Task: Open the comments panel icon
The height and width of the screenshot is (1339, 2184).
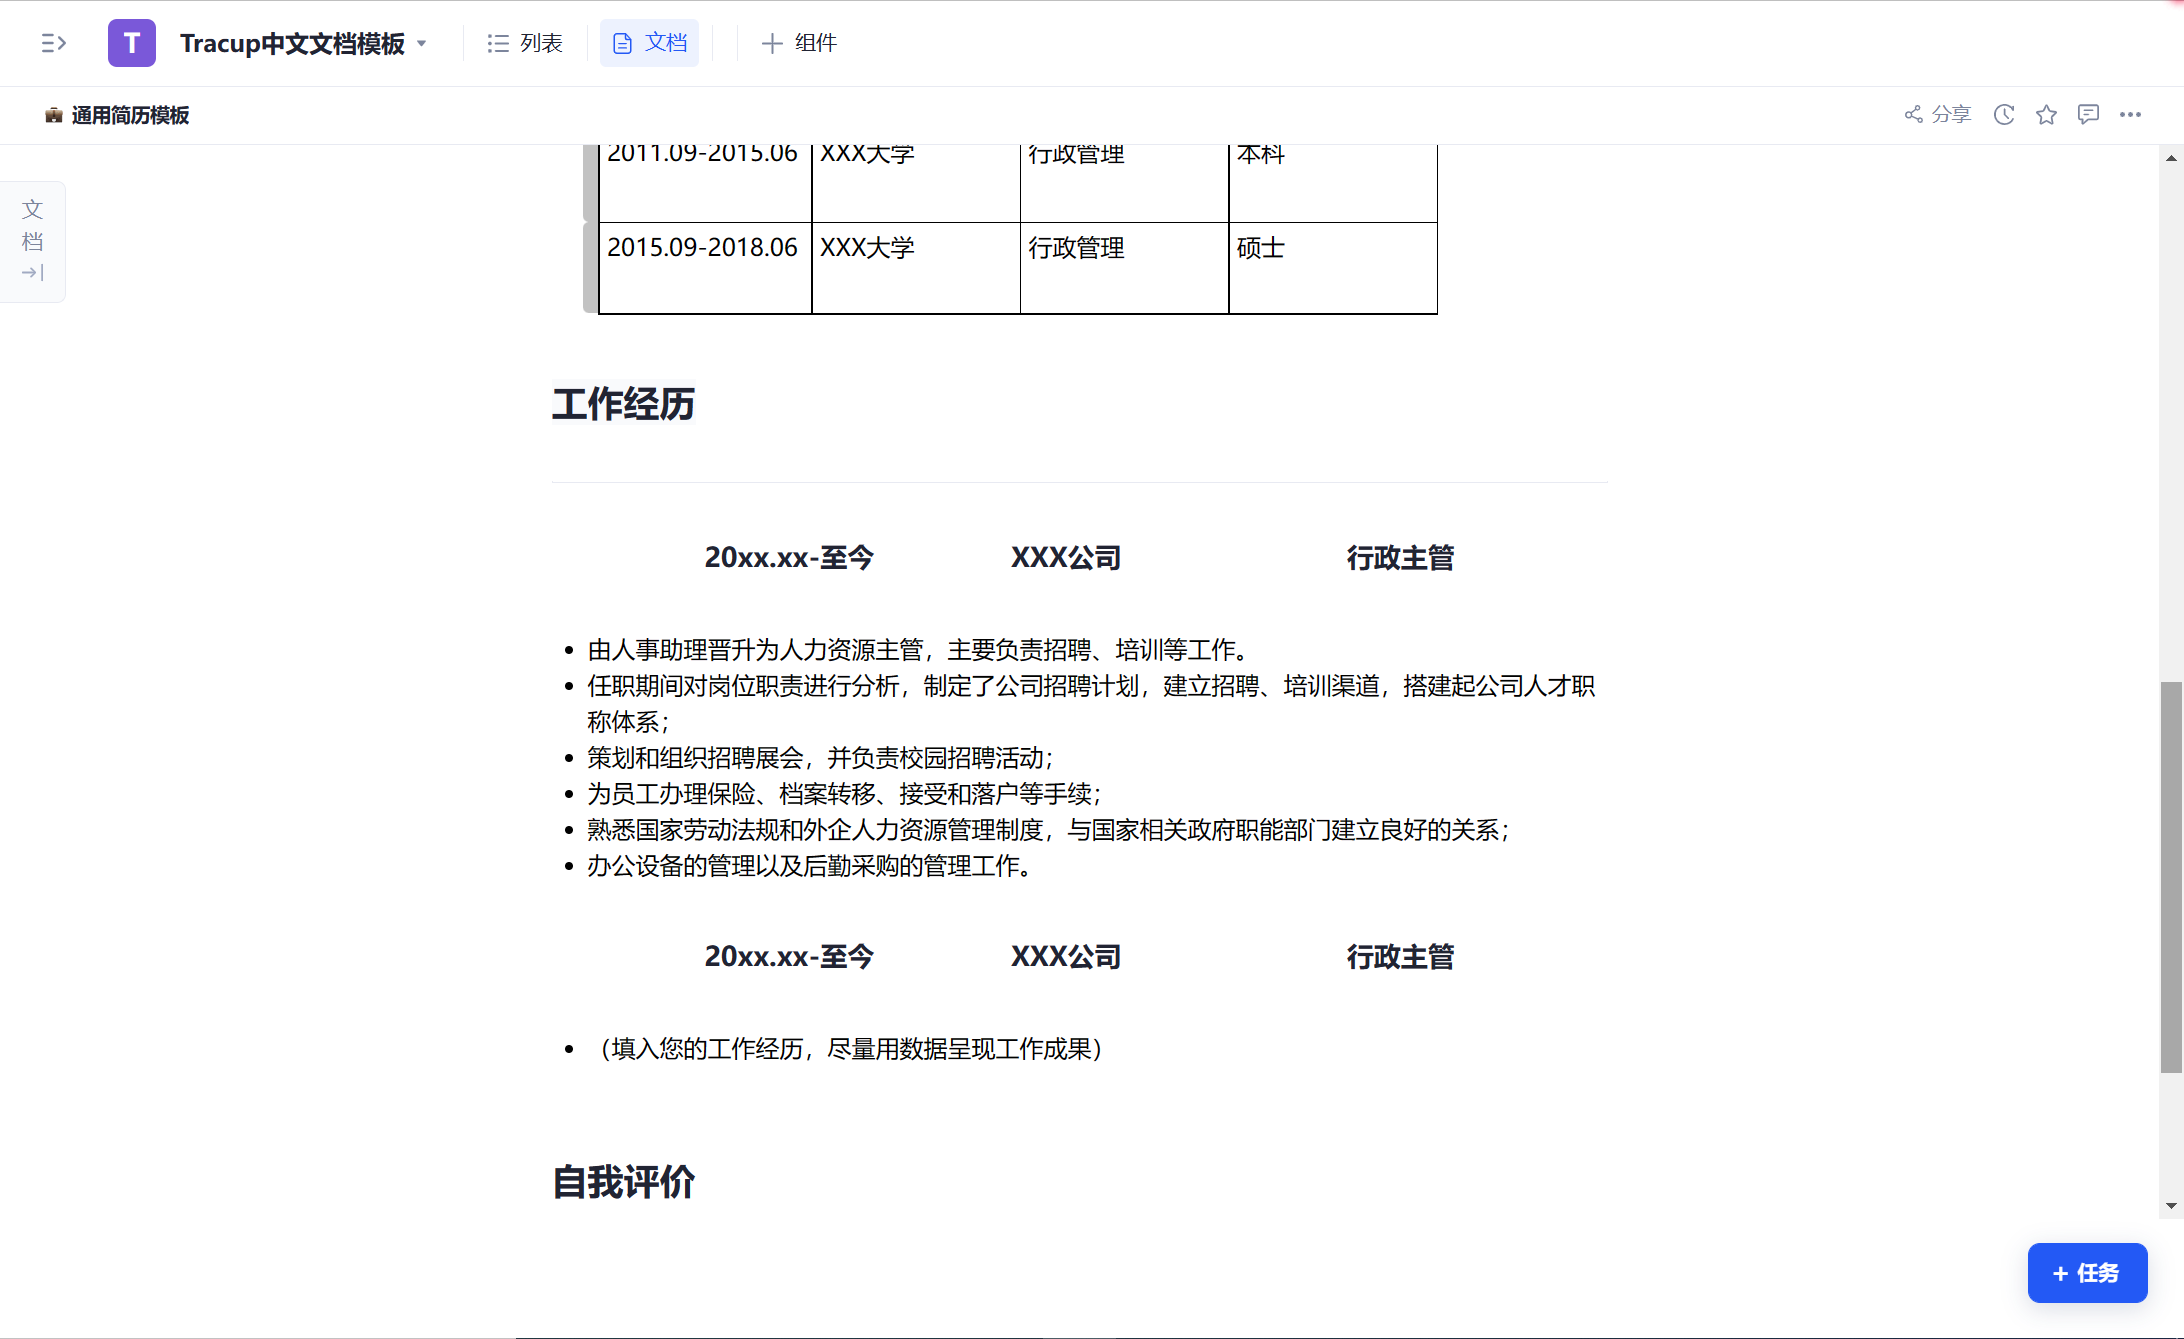Action: point(2088,114)
